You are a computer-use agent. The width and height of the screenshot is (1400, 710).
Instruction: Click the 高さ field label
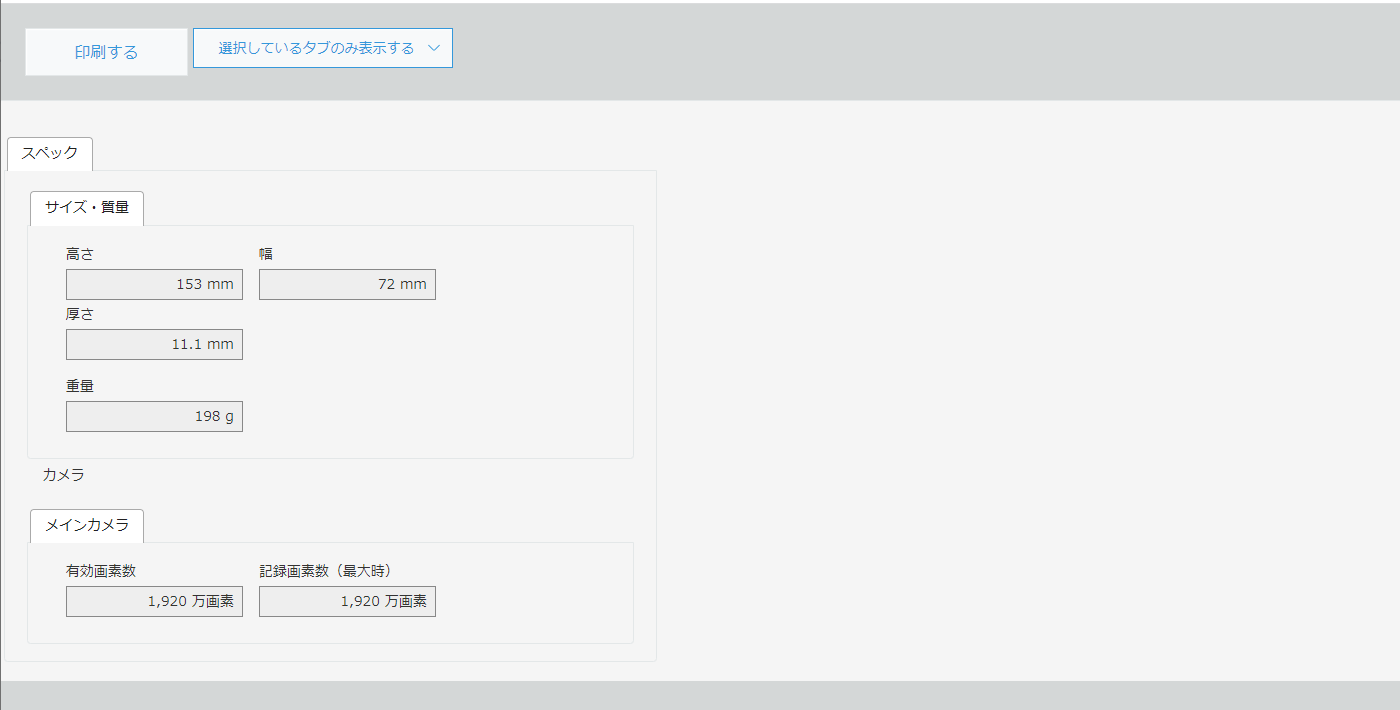point(80,254)
